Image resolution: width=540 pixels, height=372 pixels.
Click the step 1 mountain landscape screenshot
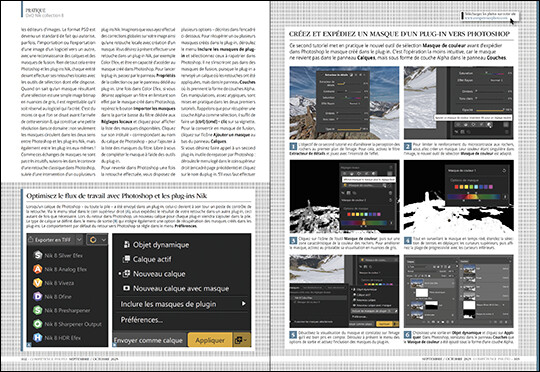tap(344, 103)
